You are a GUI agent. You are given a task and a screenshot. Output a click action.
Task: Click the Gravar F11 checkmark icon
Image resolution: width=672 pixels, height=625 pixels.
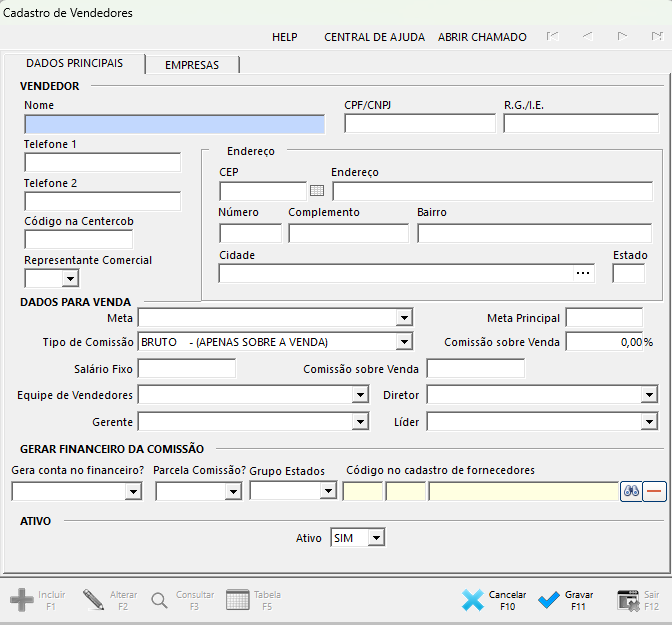point(549,600)
